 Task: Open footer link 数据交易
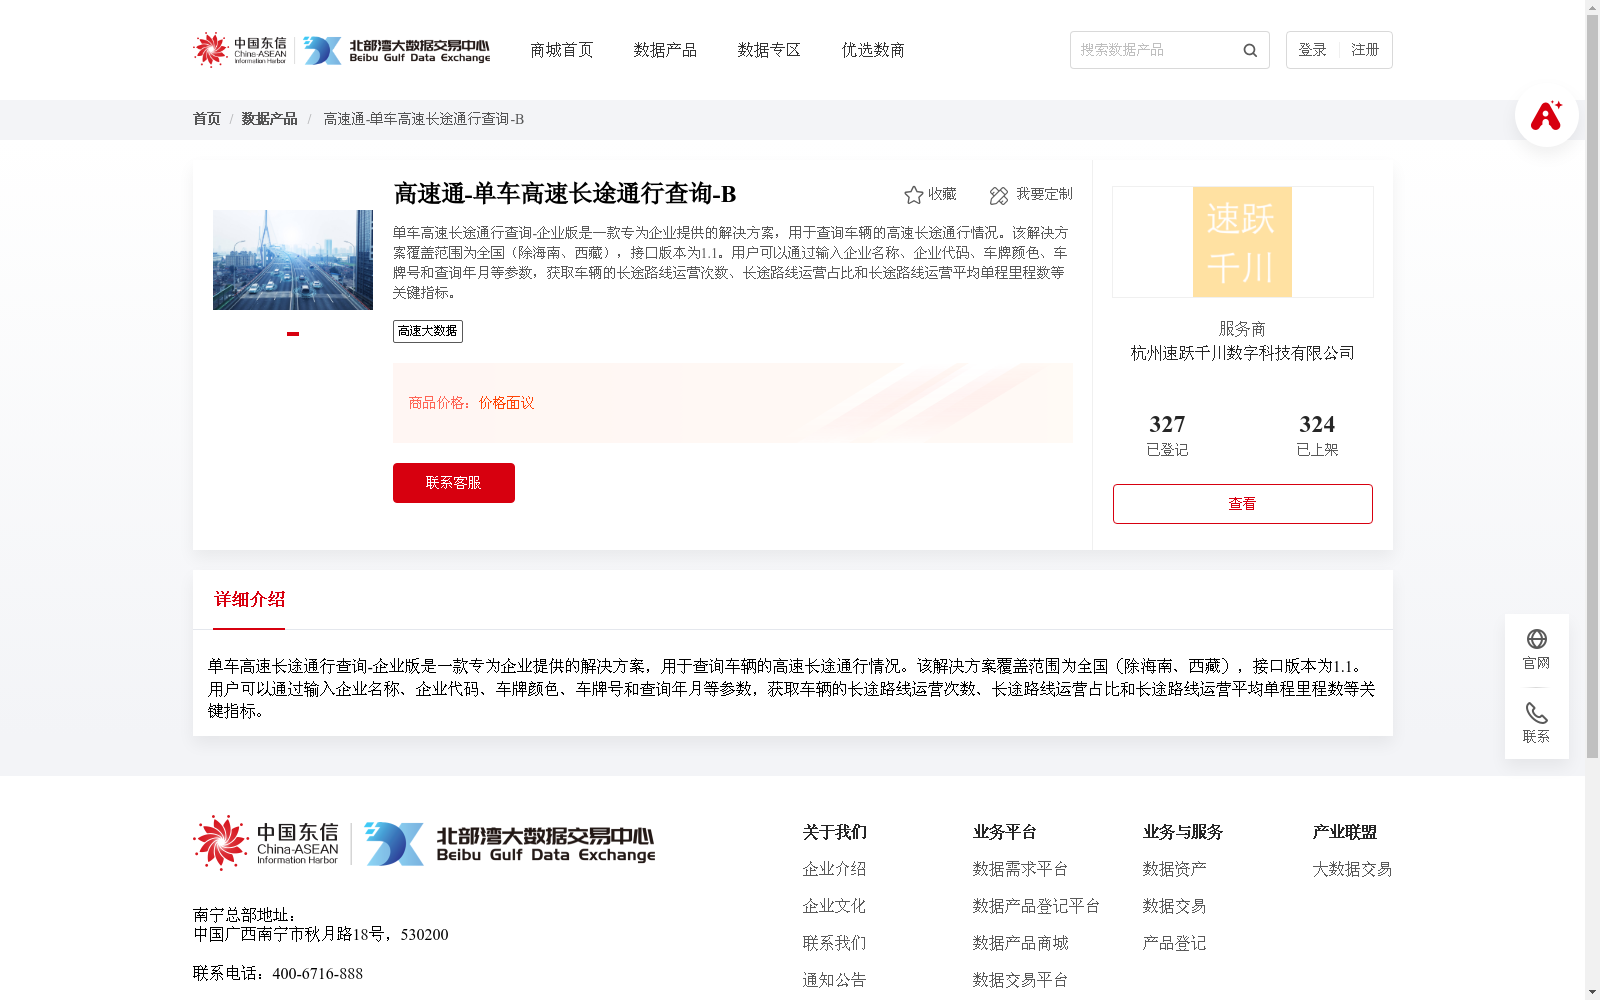[1174, 906]
